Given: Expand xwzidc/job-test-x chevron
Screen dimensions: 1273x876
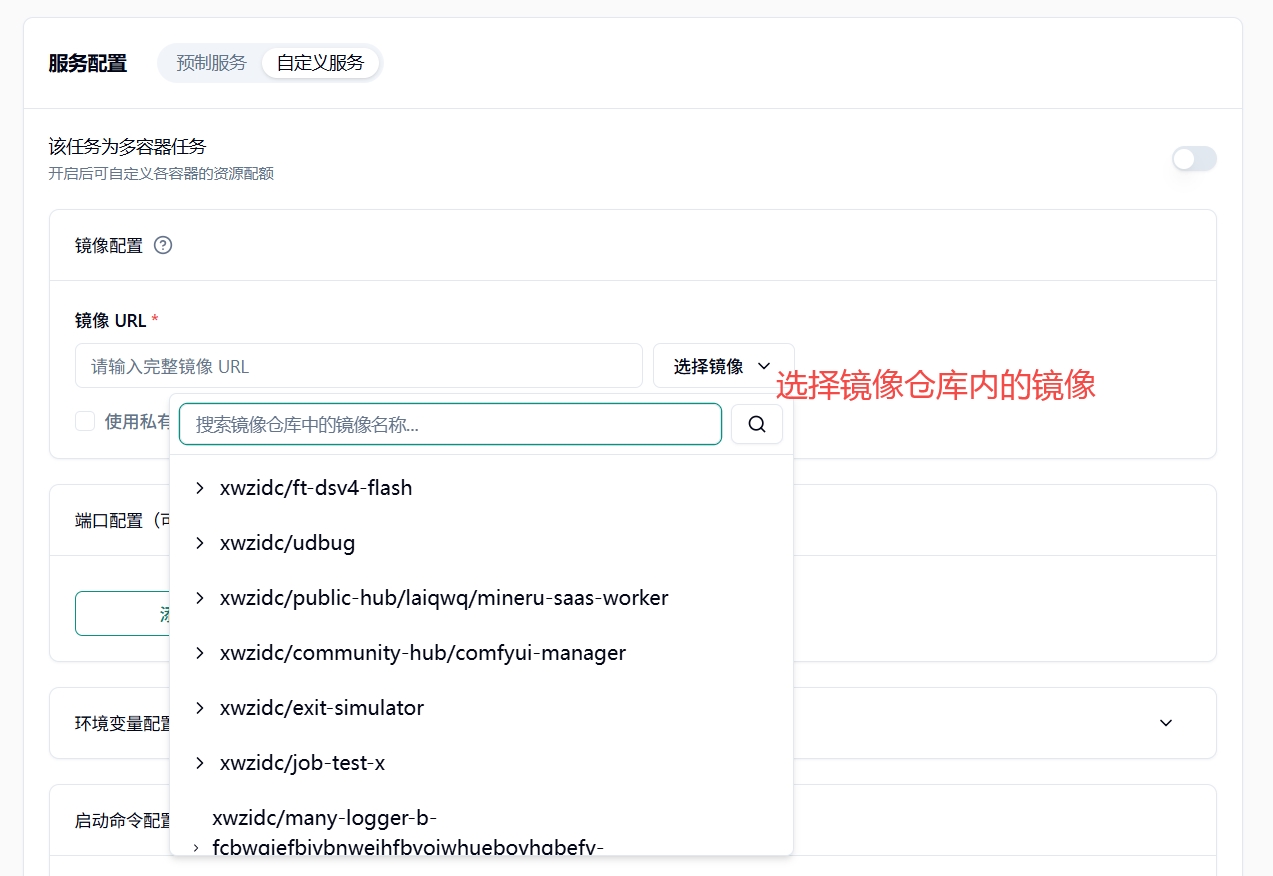Looking at the screenshot, I should click(200, 763).
